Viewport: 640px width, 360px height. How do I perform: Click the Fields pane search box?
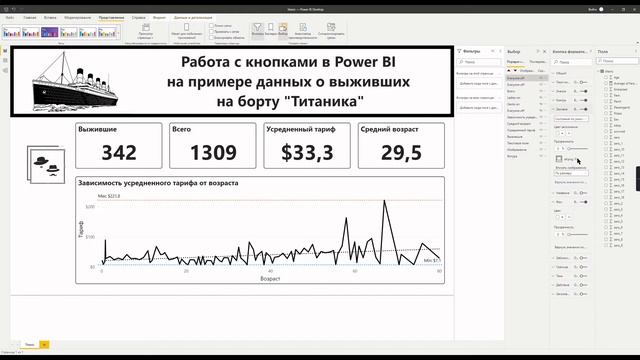[x=618, y=61]
